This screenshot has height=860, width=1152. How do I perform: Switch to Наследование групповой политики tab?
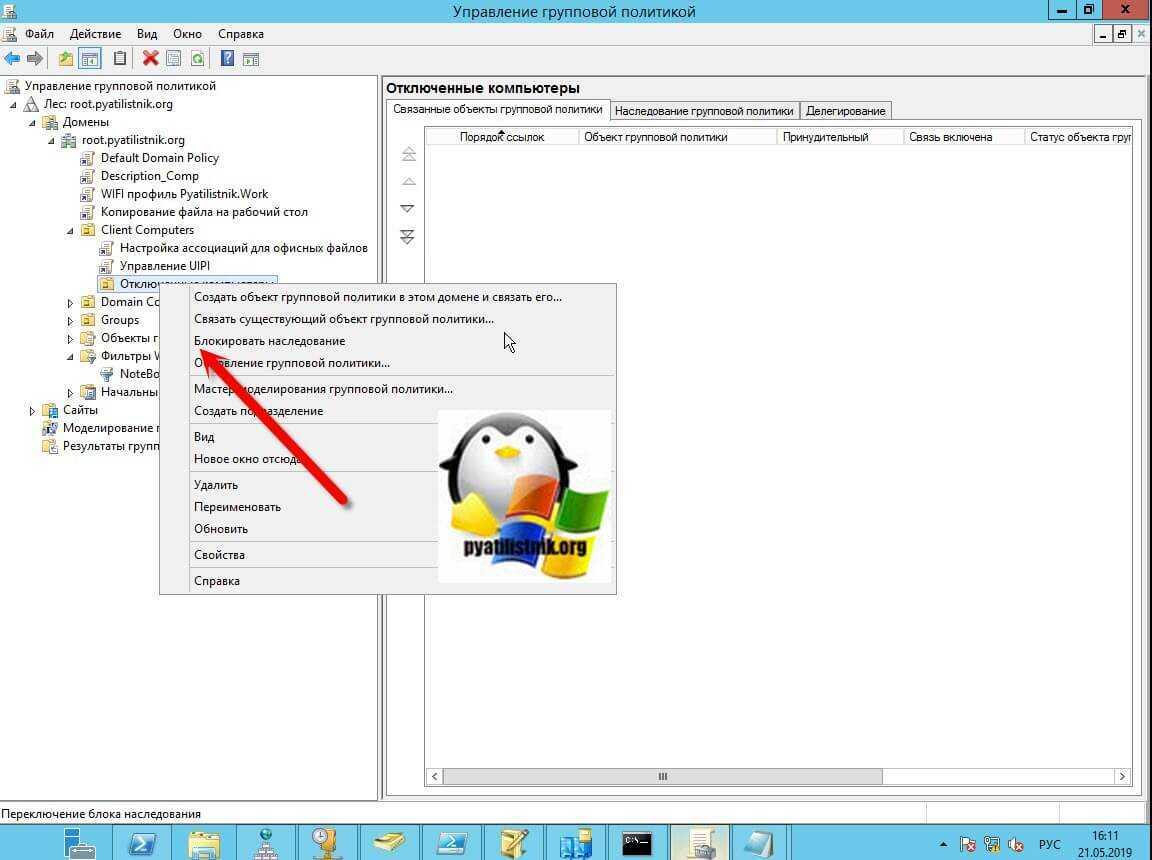(704, 111)
